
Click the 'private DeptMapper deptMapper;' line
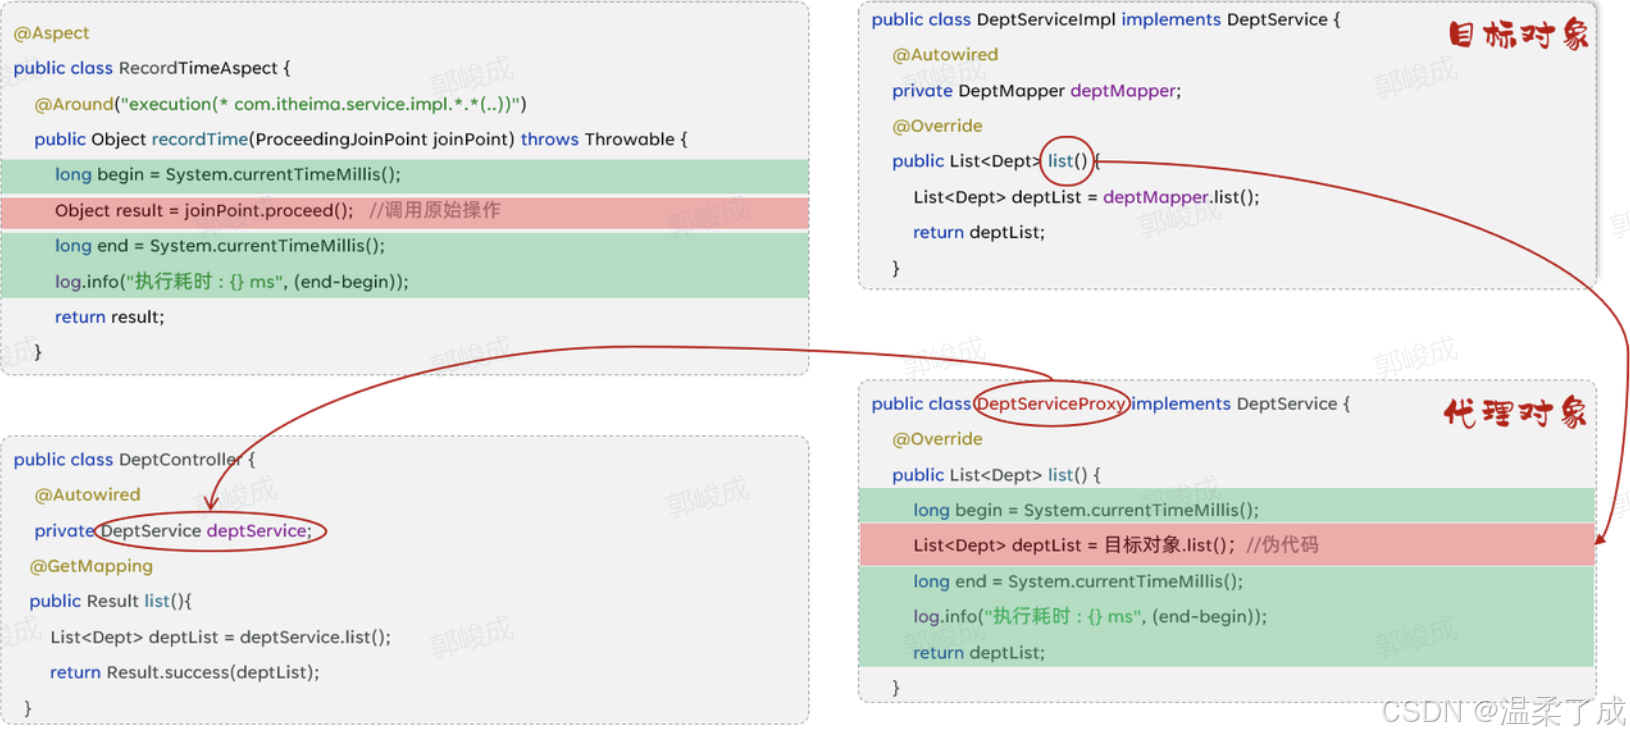pyautogui.click(x=1036, y=91)
